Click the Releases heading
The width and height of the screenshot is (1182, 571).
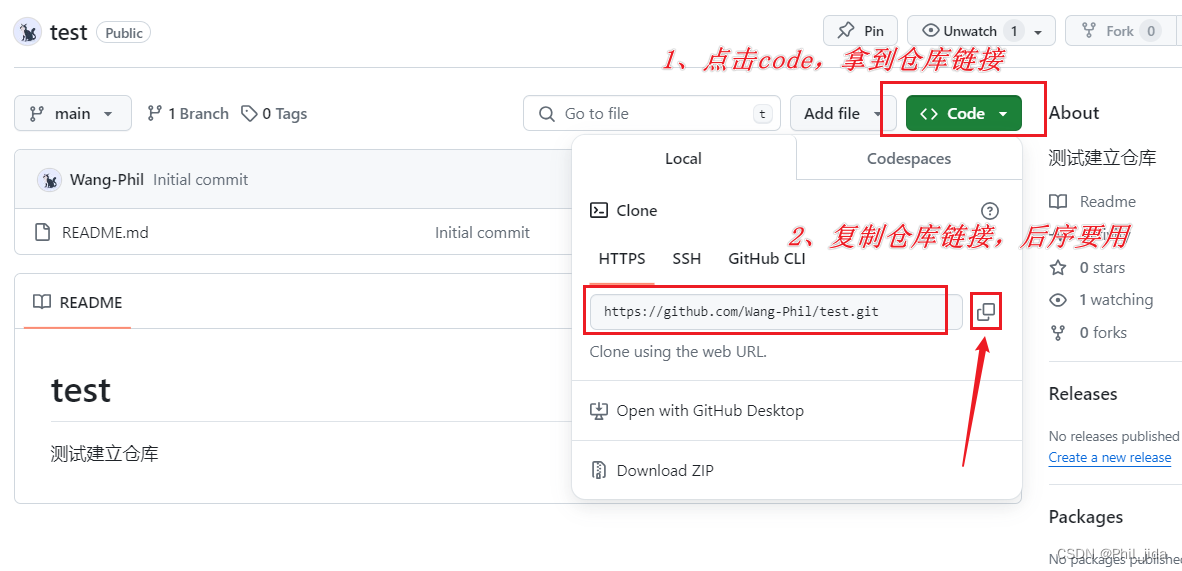(1082, 394)
